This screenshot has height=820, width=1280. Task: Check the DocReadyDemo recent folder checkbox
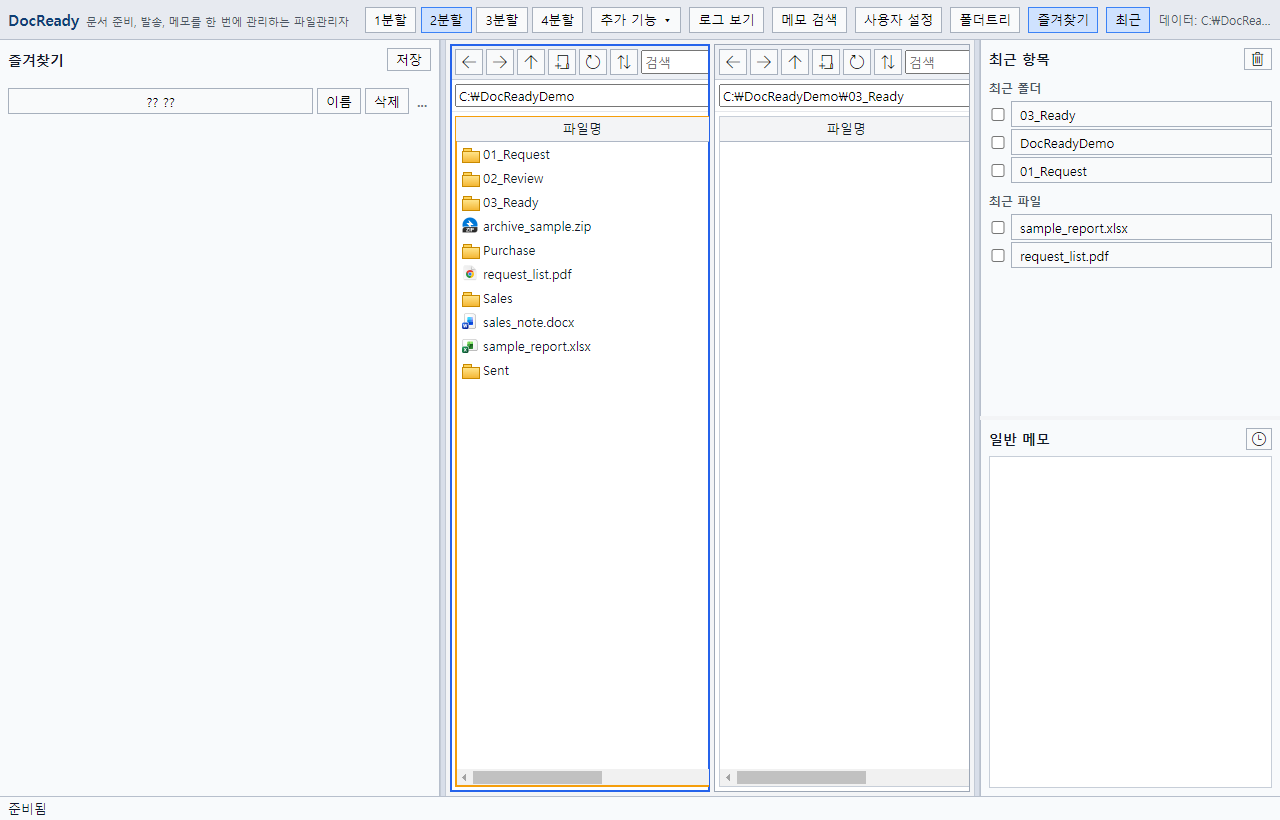click(998, 143)
